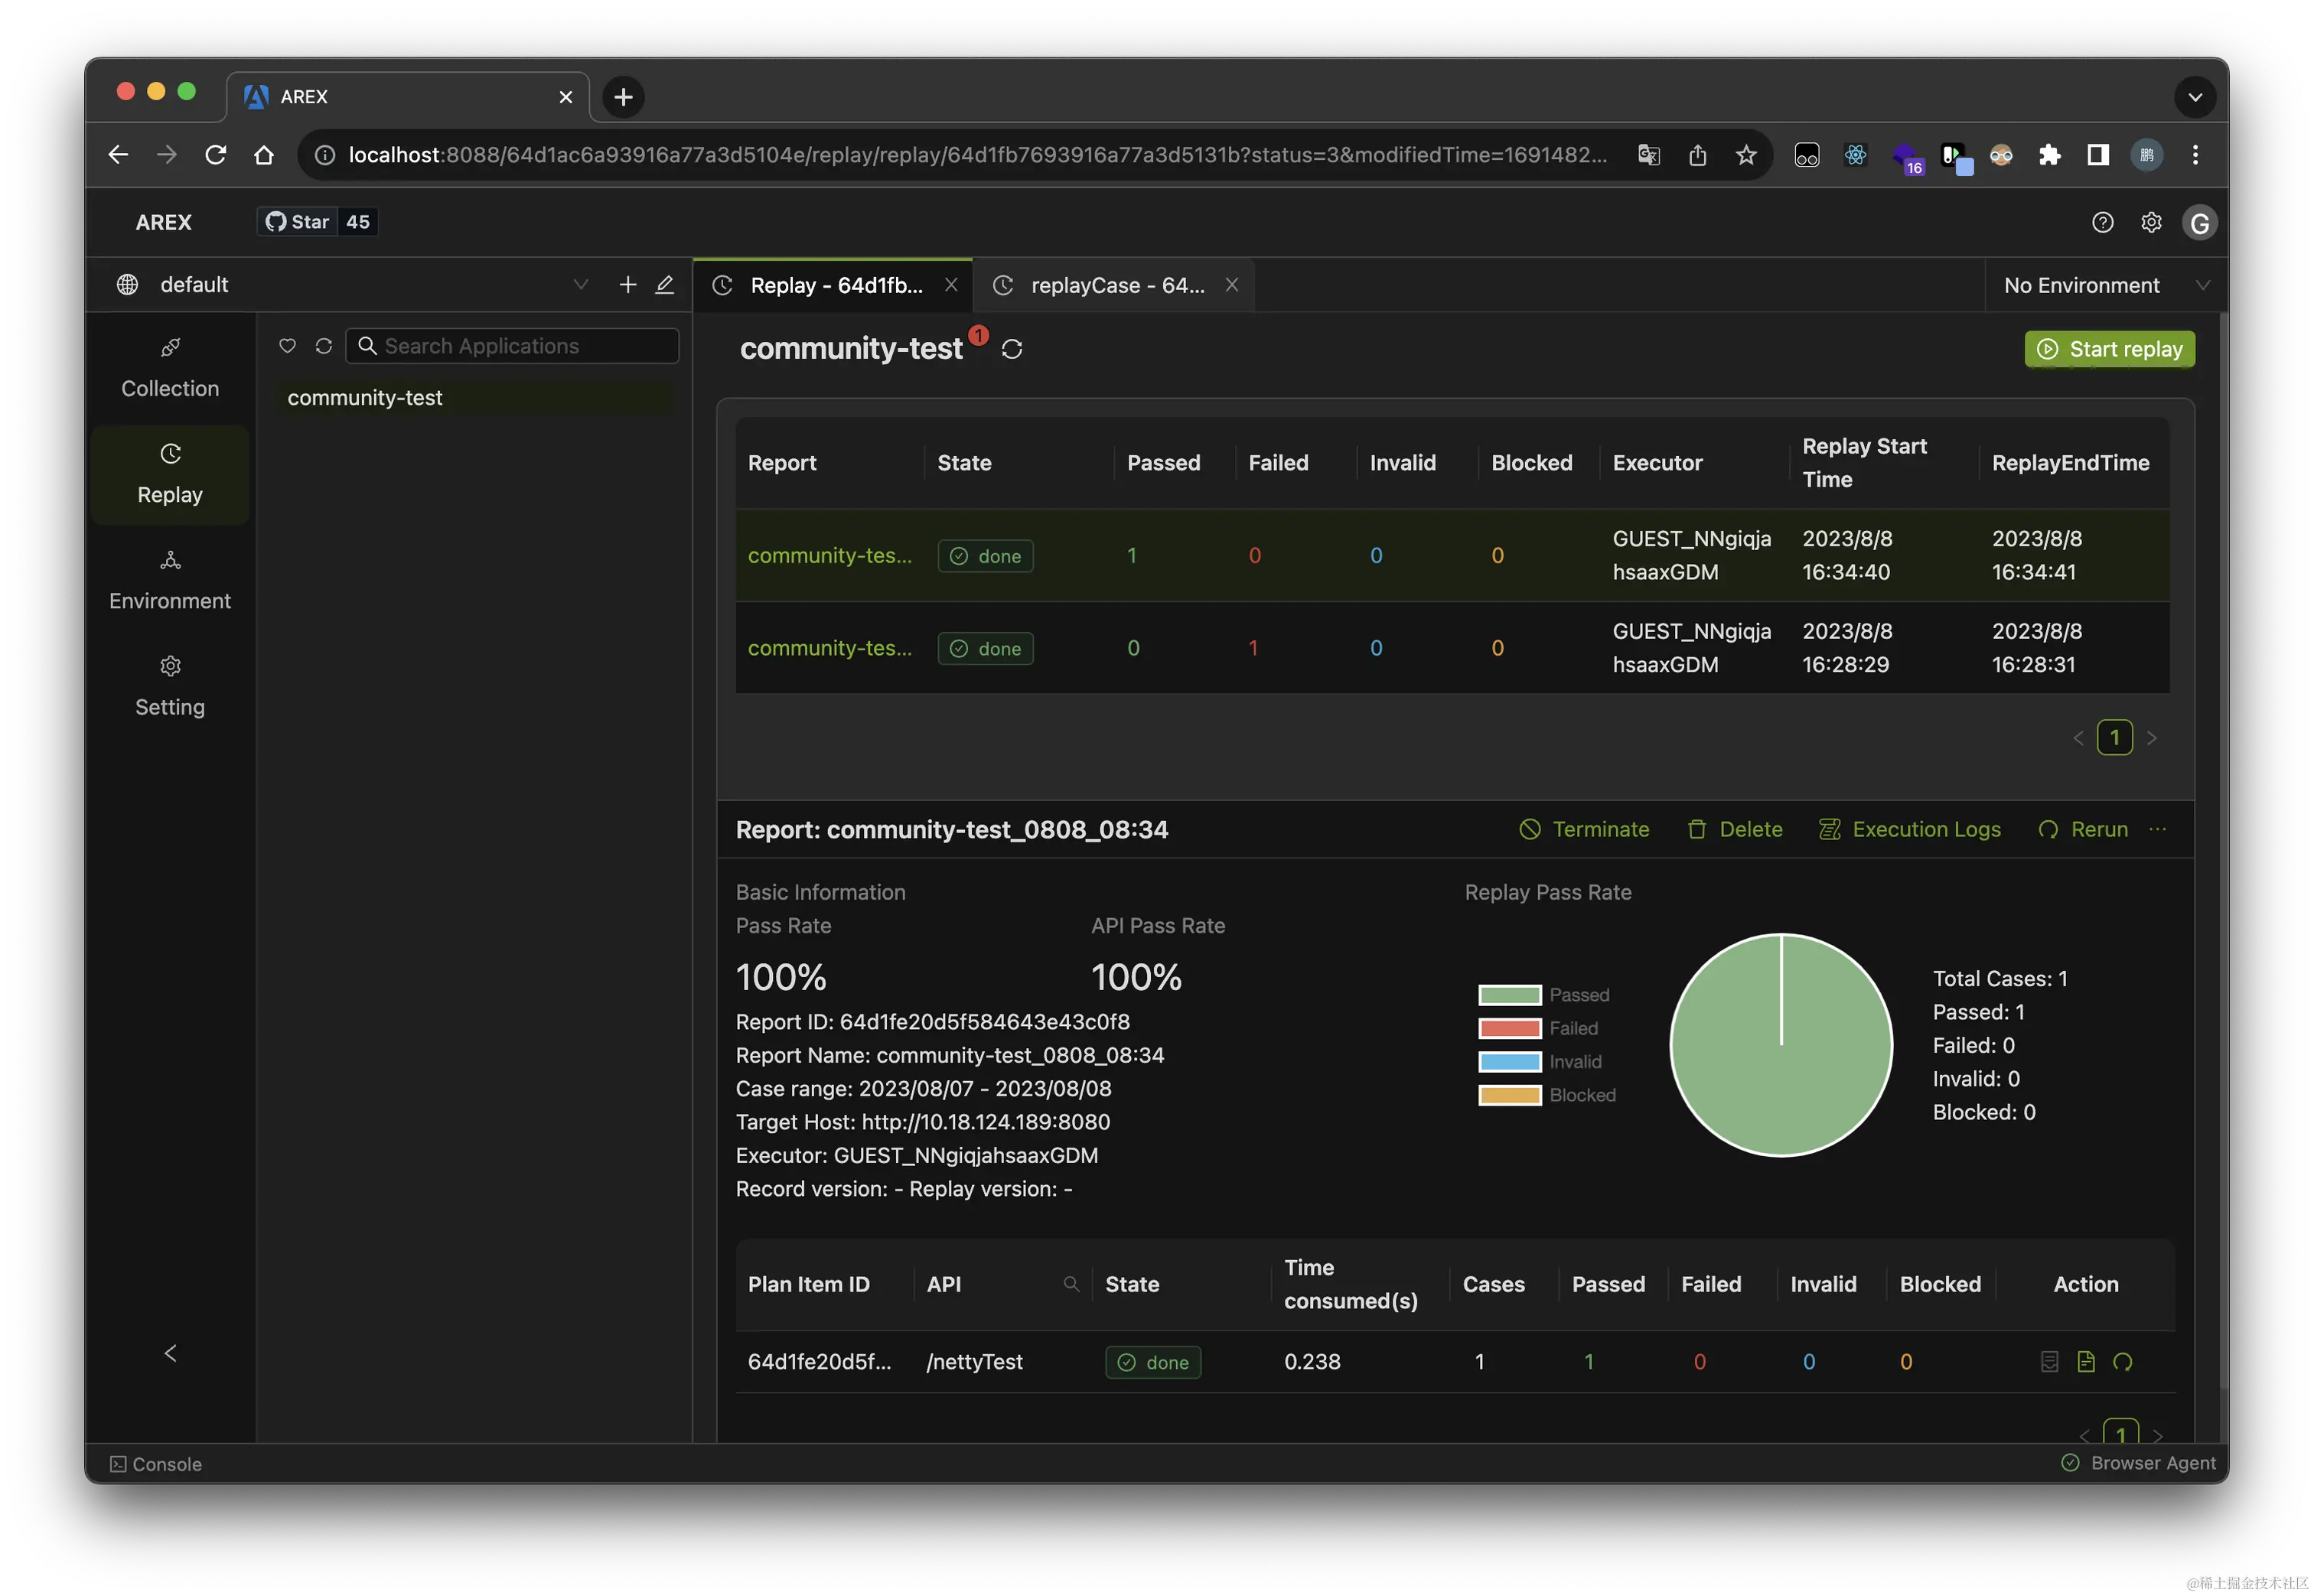Select the Replay - 64d1fb tab

pyautogui.click(x=835, y=286)
